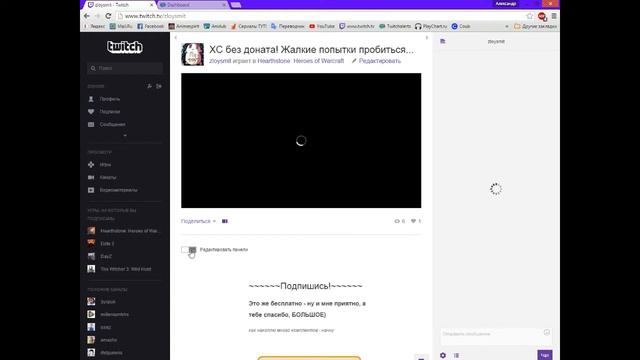Open the Chrome hamburger menu
Image resolution: width=640 pixels, height=360 pixels.
click(554, 16)
